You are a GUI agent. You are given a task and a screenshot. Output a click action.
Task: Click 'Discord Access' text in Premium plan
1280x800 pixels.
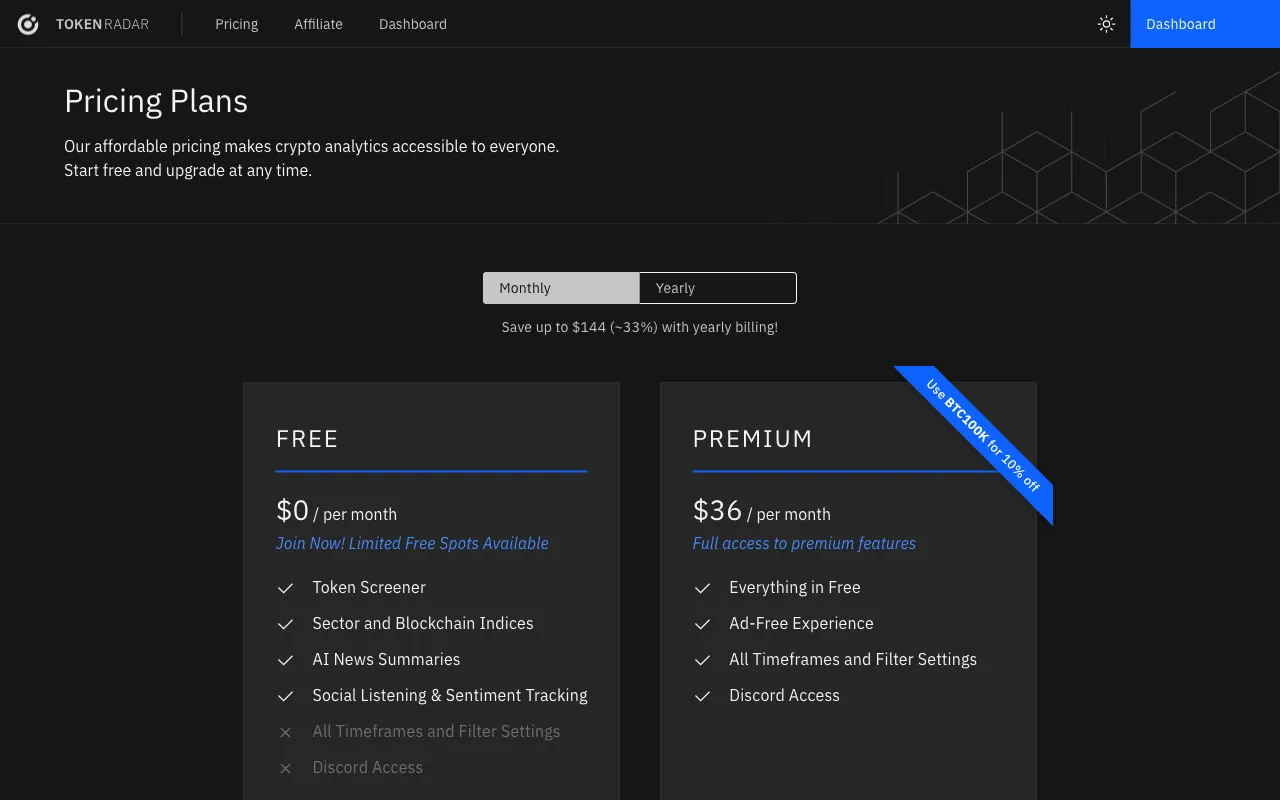click(x=784, y=695)
